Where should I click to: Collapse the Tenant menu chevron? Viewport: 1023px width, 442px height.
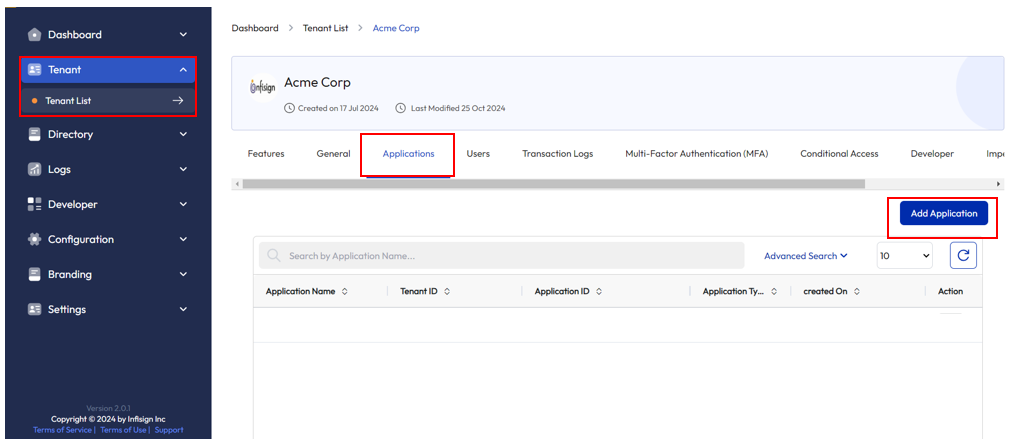(x=183, y=70)
